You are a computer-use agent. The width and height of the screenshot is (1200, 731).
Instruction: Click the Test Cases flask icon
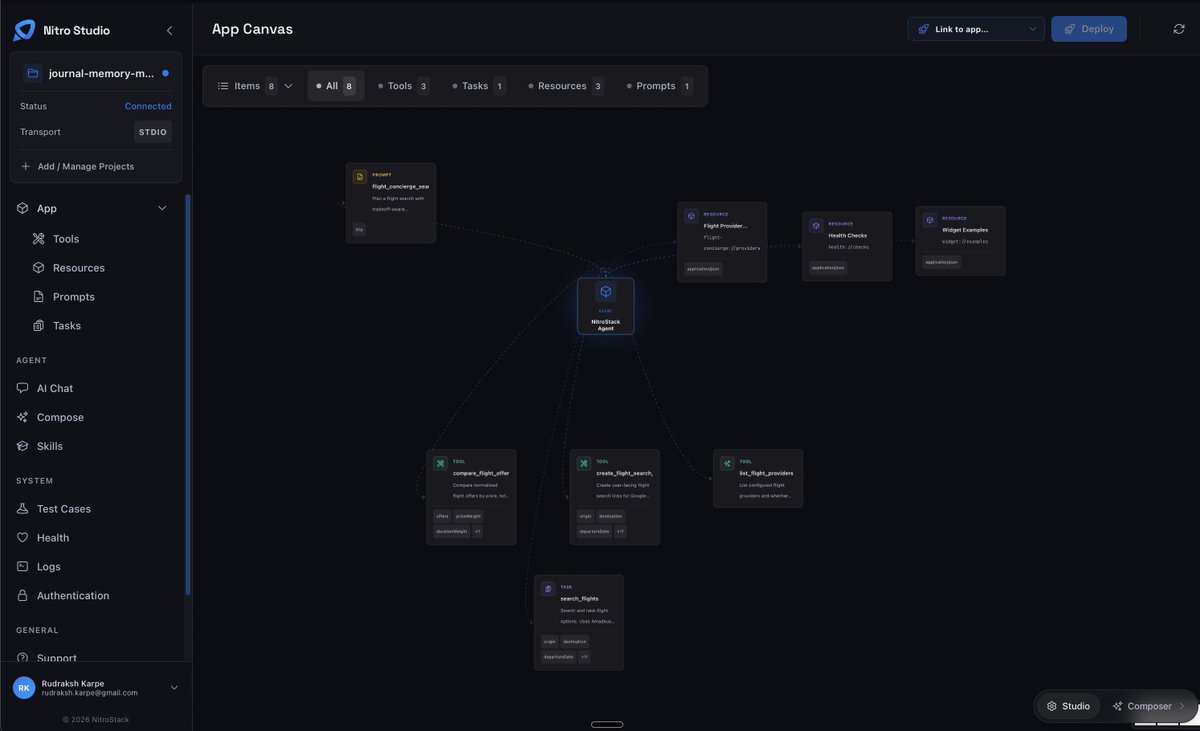click(x=23, y=509)
